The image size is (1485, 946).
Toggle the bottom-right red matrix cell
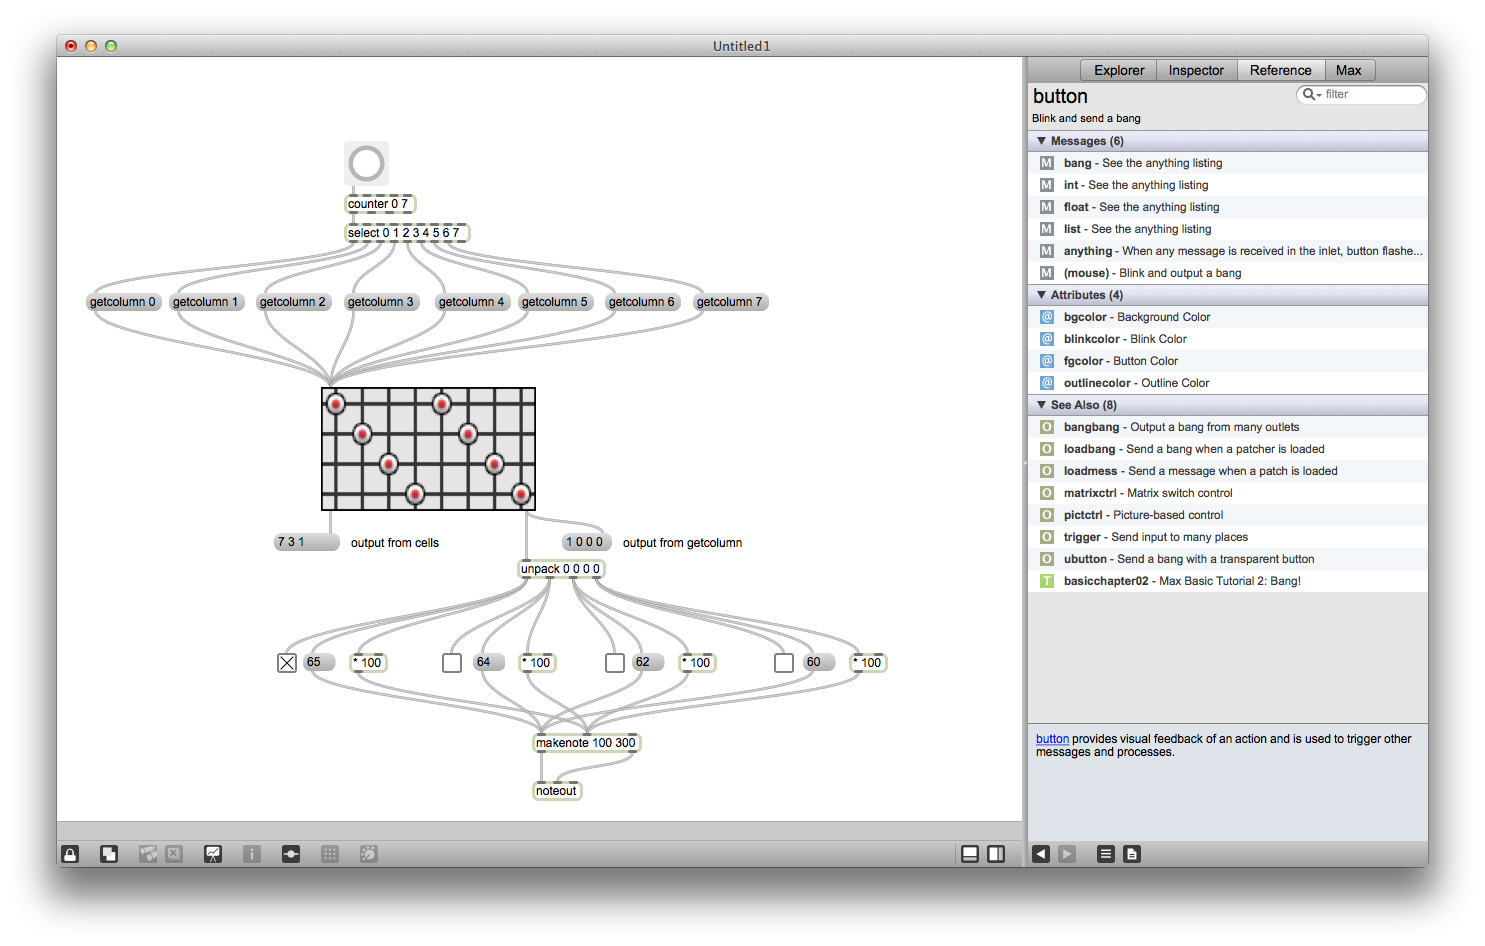[520, 493]
